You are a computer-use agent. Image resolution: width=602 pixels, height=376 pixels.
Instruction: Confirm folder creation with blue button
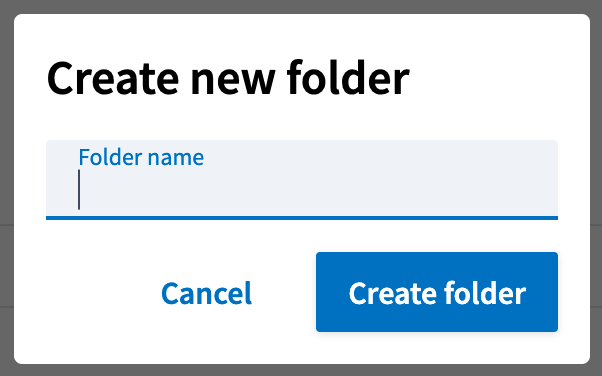pos(437,292)
